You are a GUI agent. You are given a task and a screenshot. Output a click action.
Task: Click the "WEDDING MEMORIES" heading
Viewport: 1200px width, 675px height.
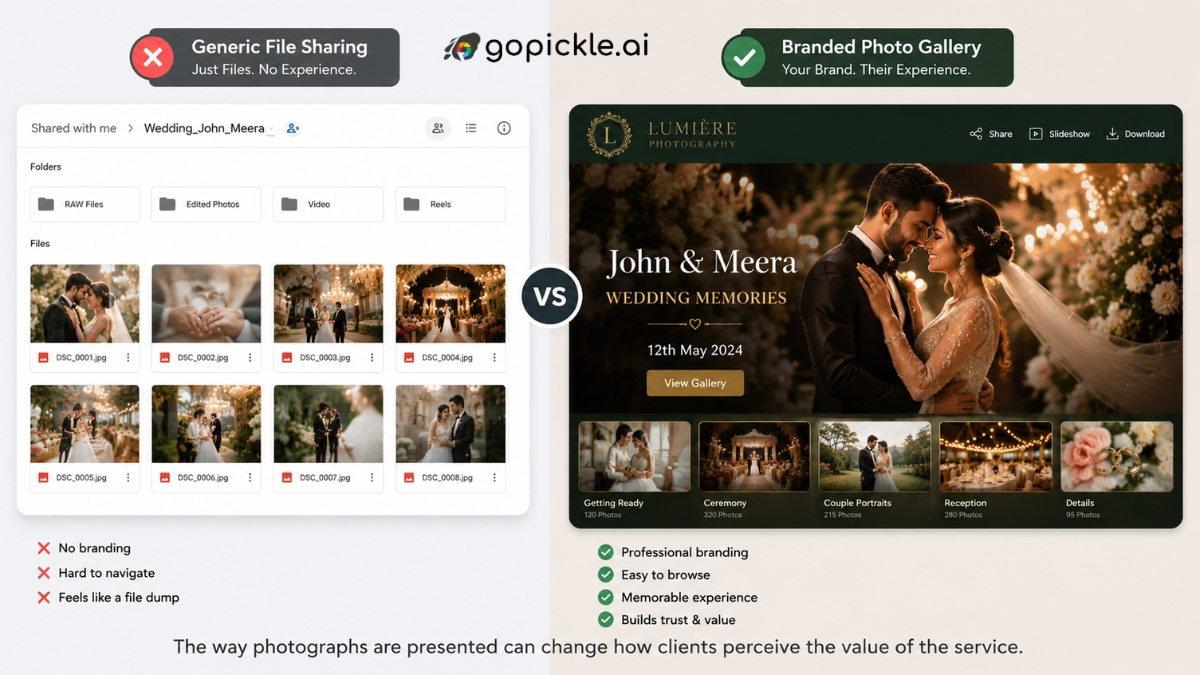[x=697, y=298]
